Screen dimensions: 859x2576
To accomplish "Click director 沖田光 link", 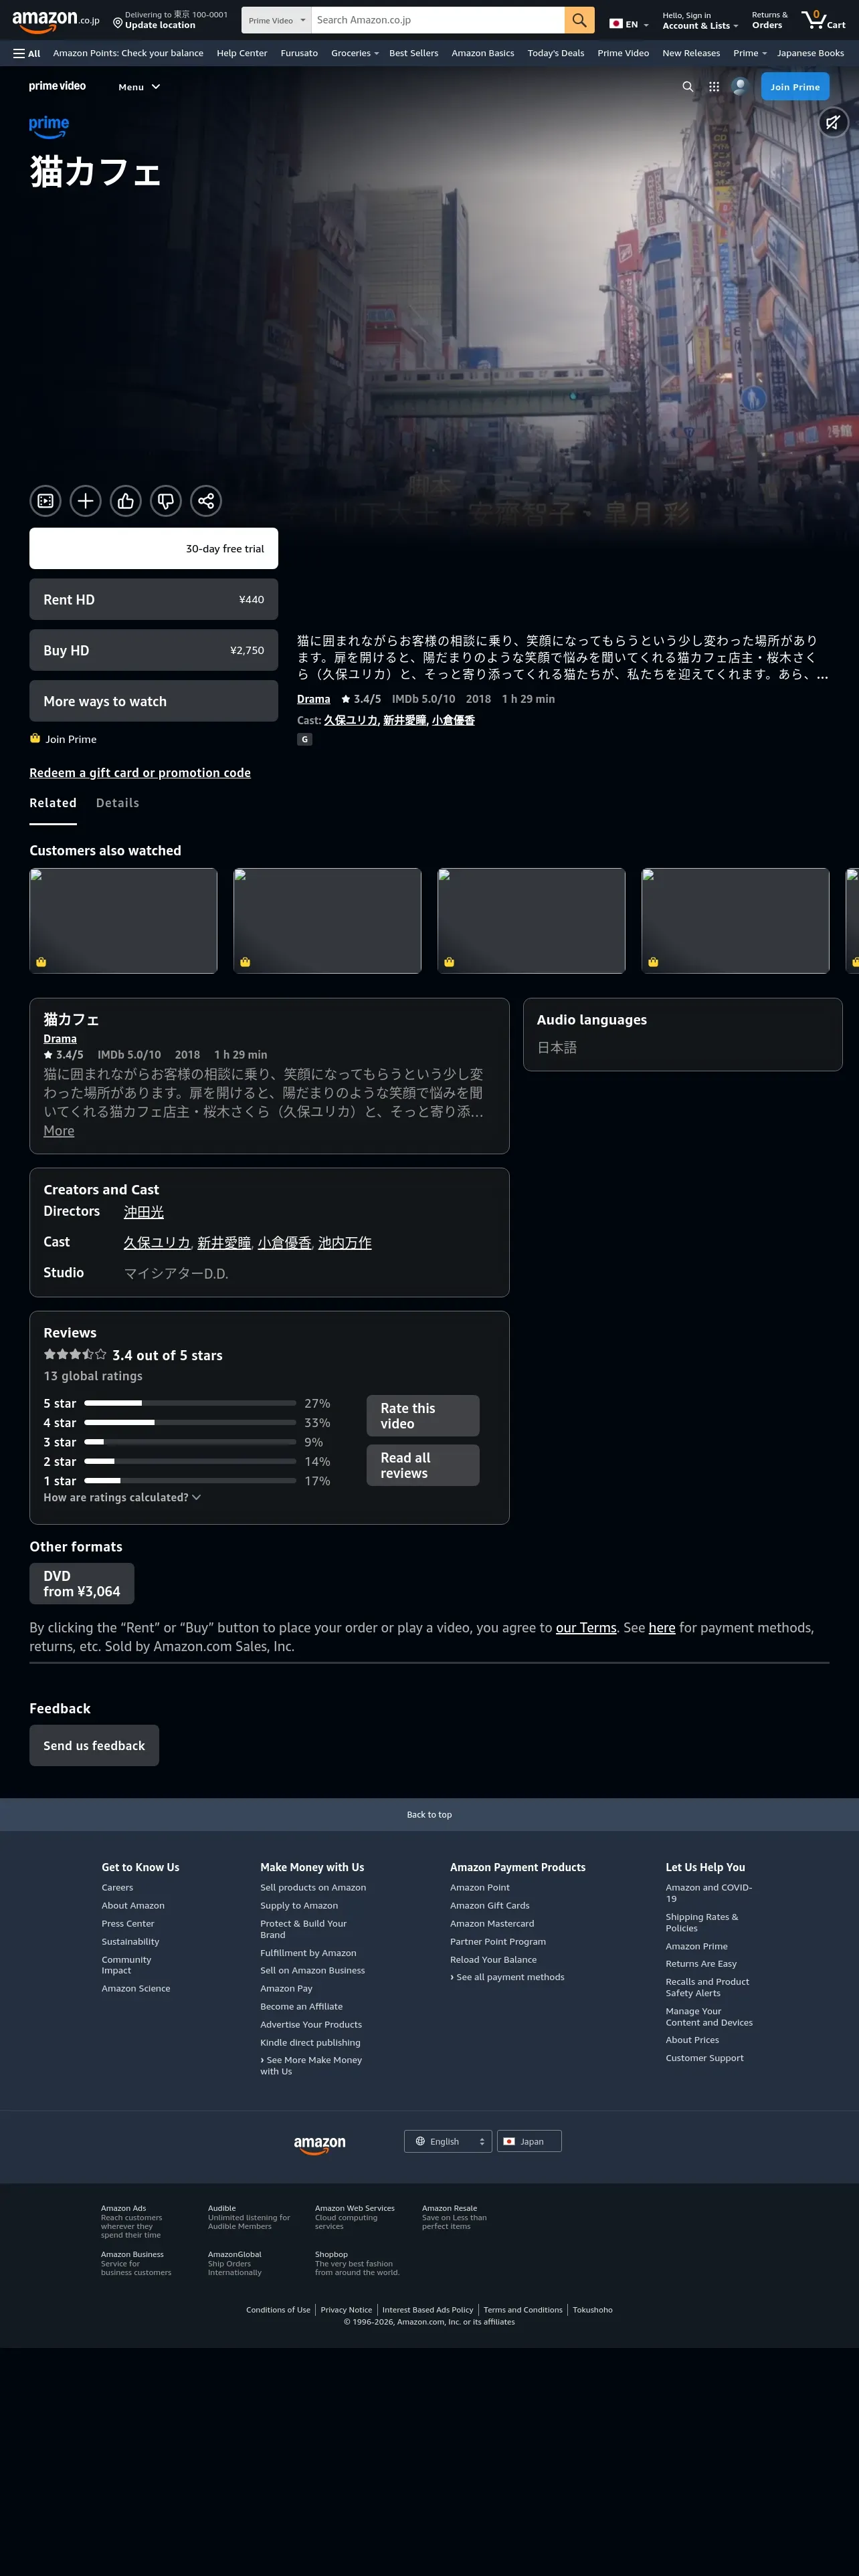I will (x=144, y=1212).
